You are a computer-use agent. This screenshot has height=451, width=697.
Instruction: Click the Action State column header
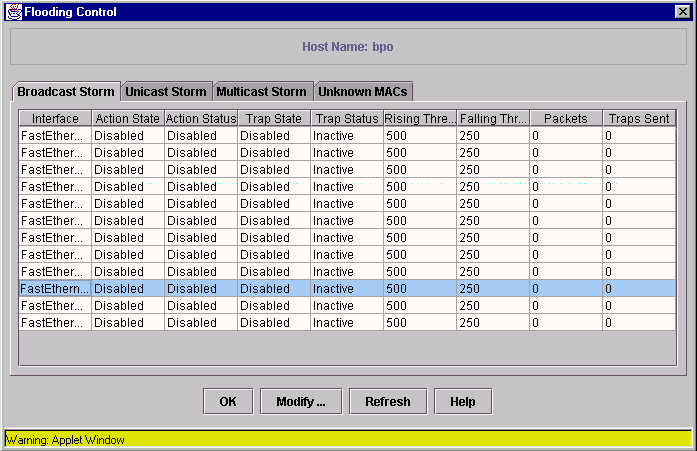coord(127,118)
